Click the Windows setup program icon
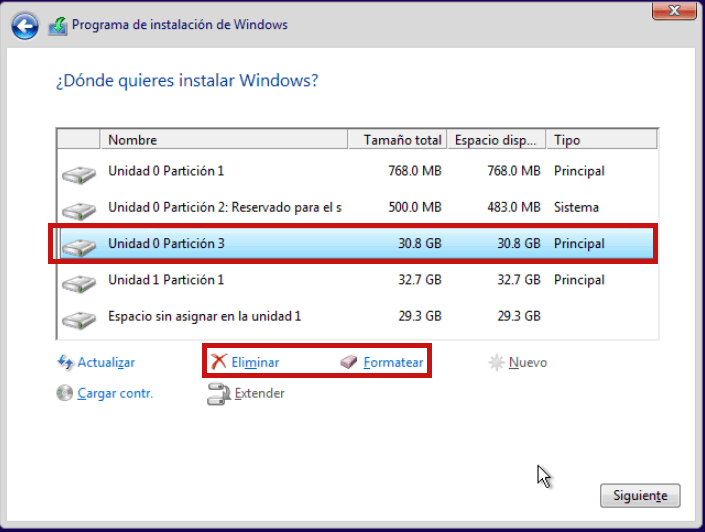The height and width of the screenshot is (532, 705). pos(58,26)
